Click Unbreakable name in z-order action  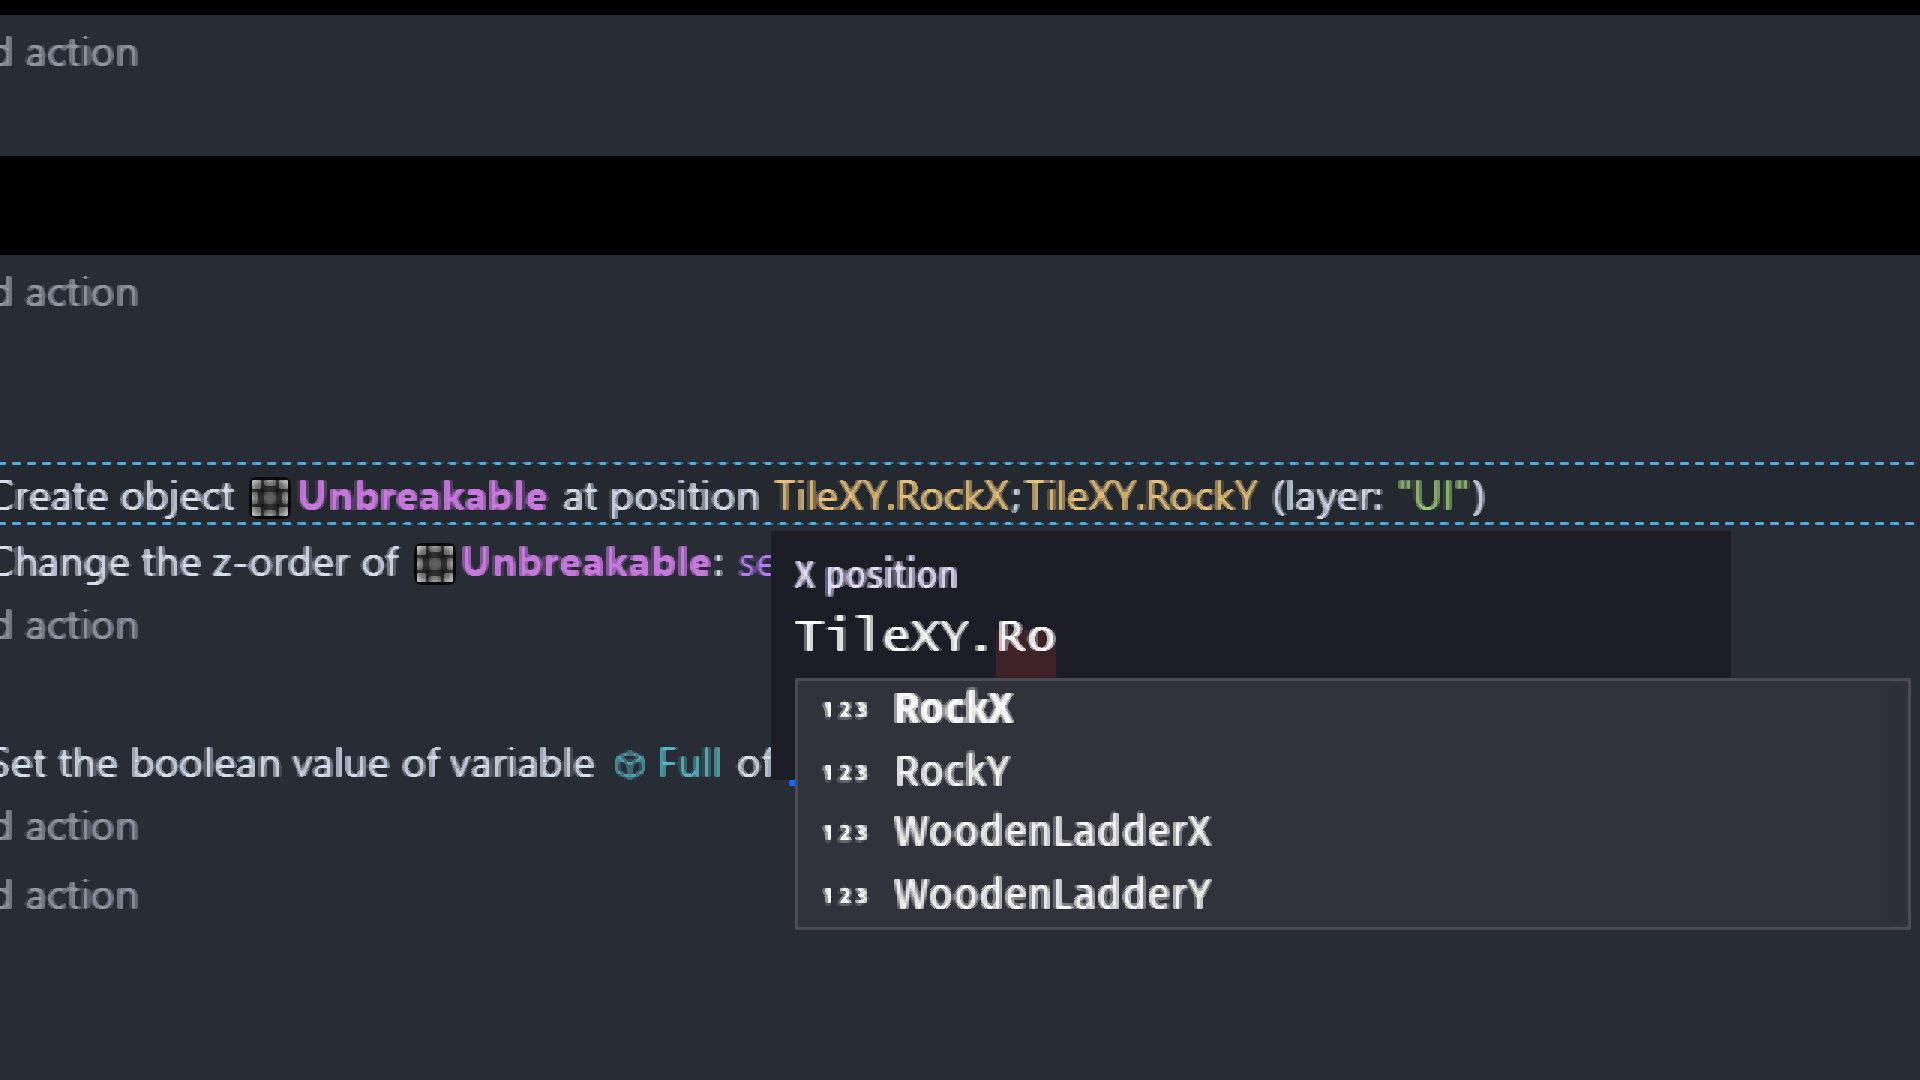coord(586,563)
